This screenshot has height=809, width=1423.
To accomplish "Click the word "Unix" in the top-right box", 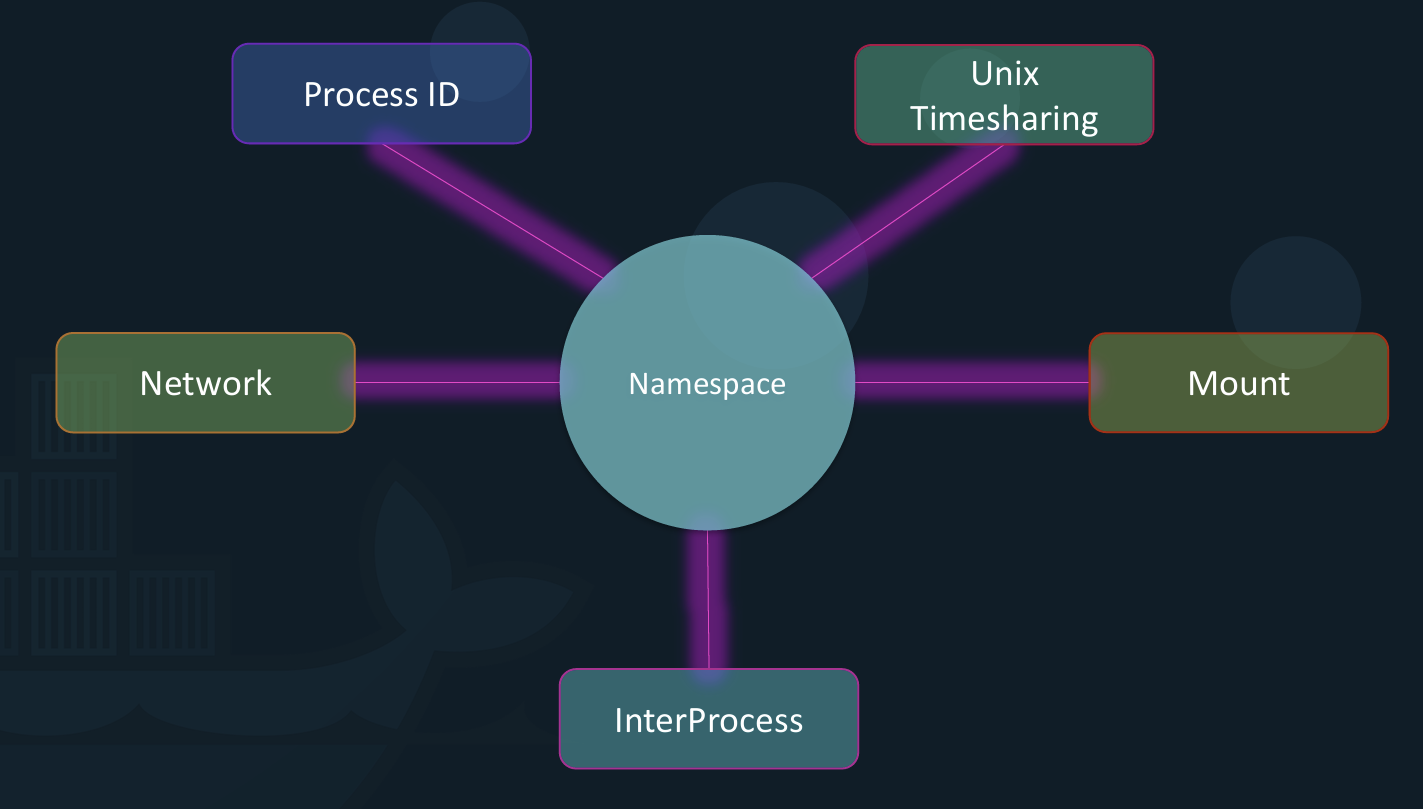I will pyautogui.click(x=1005, y=74).
